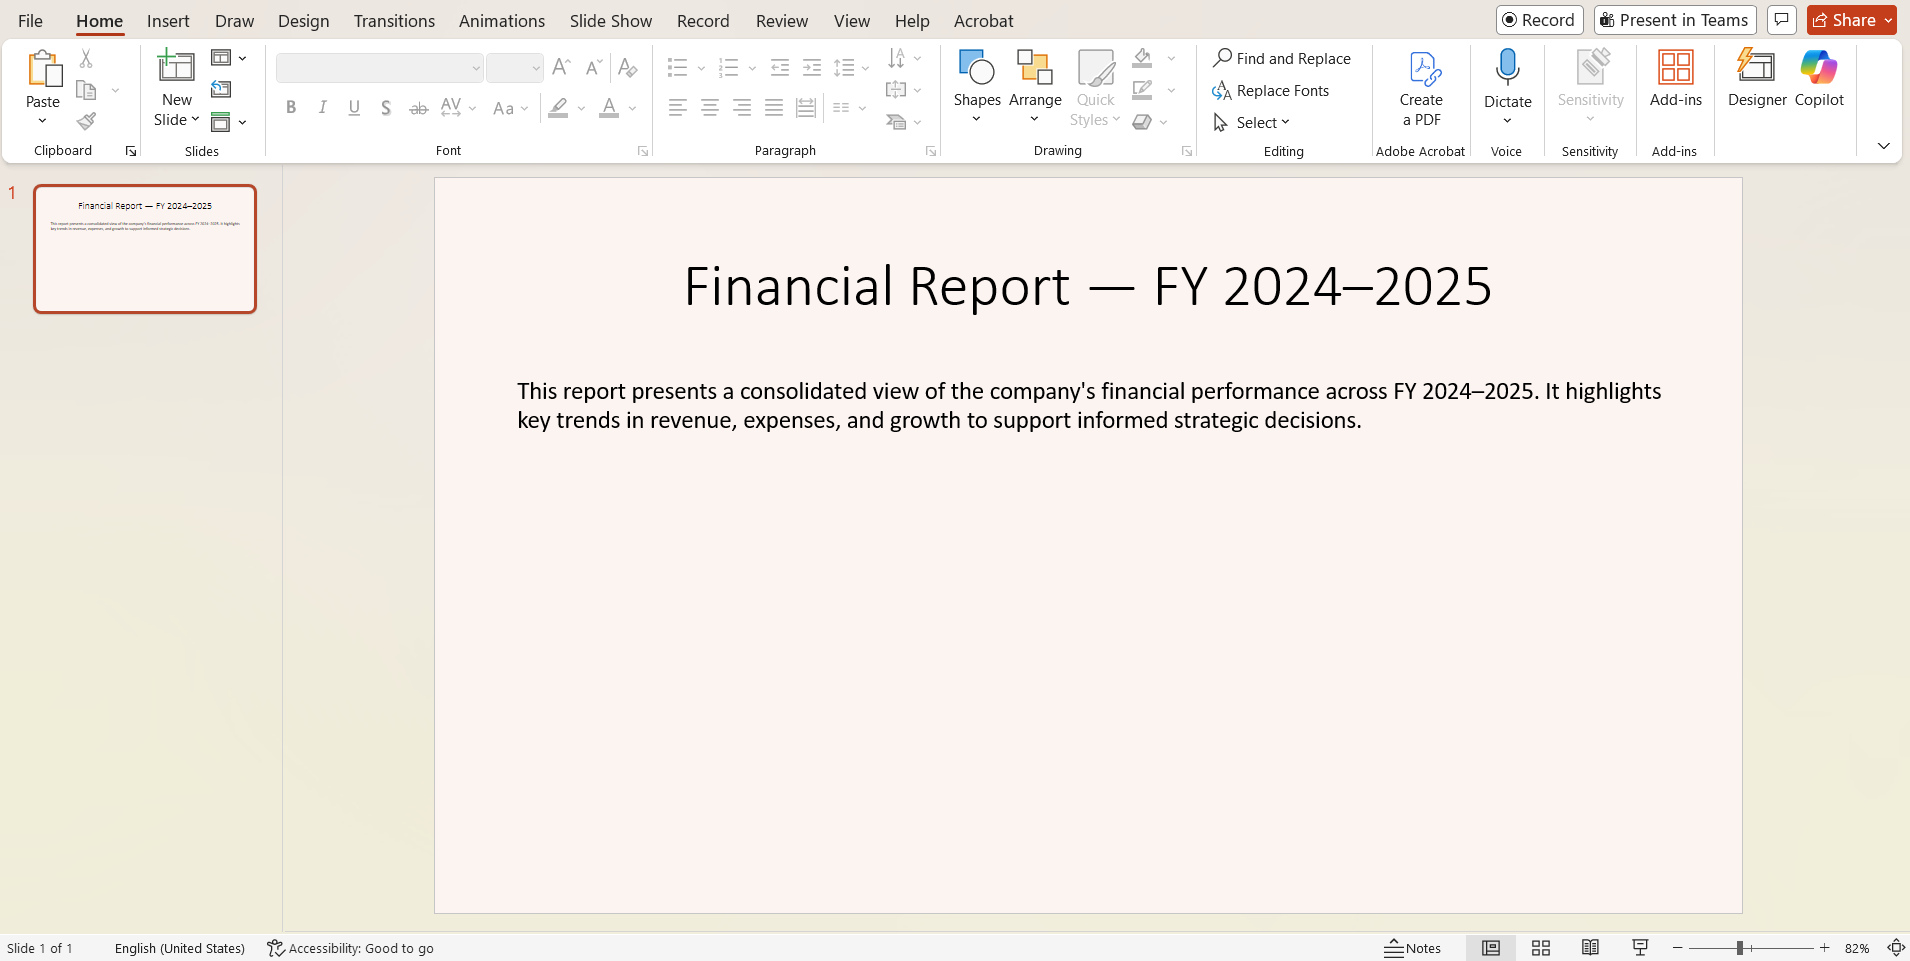Click Find and Replace

(x=1282, y=58)
